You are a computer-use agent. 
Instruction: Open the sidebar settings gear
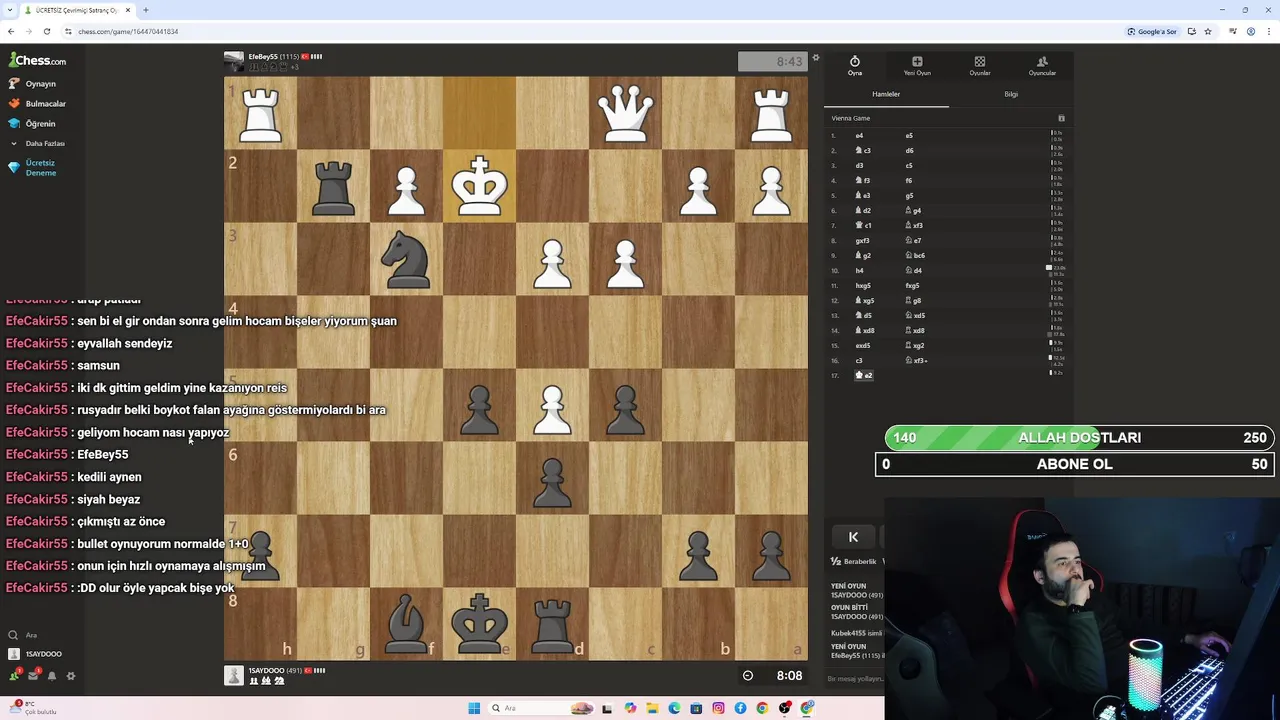(x=71, y=676)
